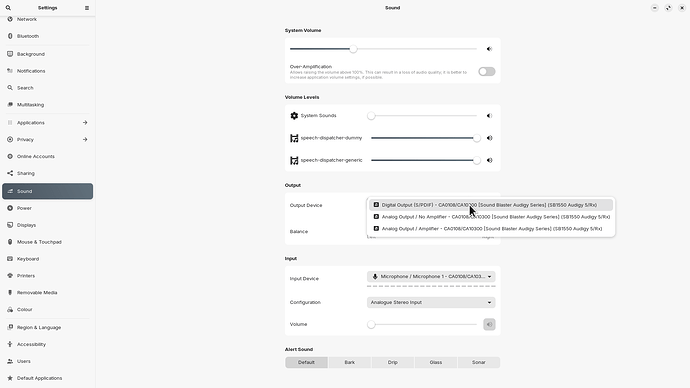Click the Users icon in sidebar
690x388 pixels.
click(x=10, y=361)
